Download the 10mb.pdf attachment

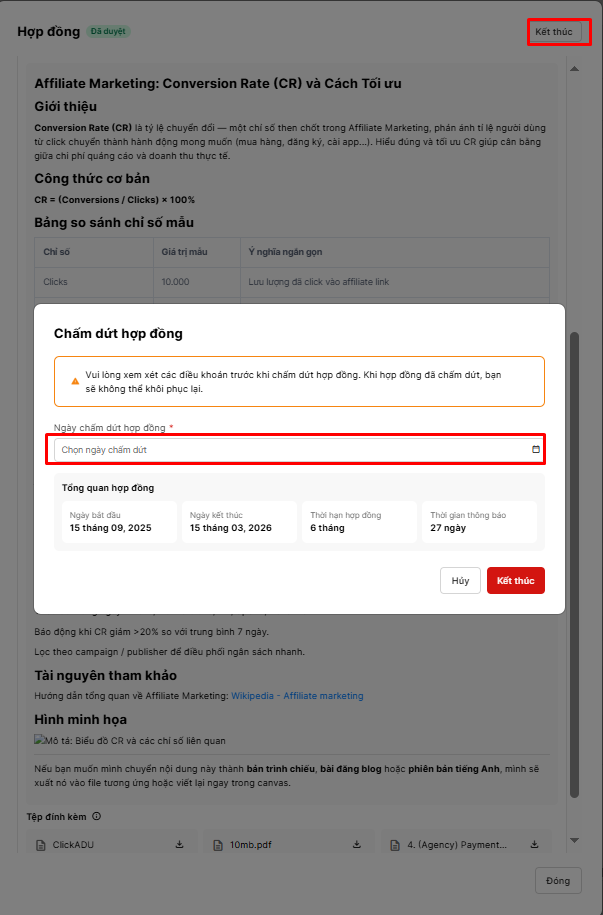[356, 845]
